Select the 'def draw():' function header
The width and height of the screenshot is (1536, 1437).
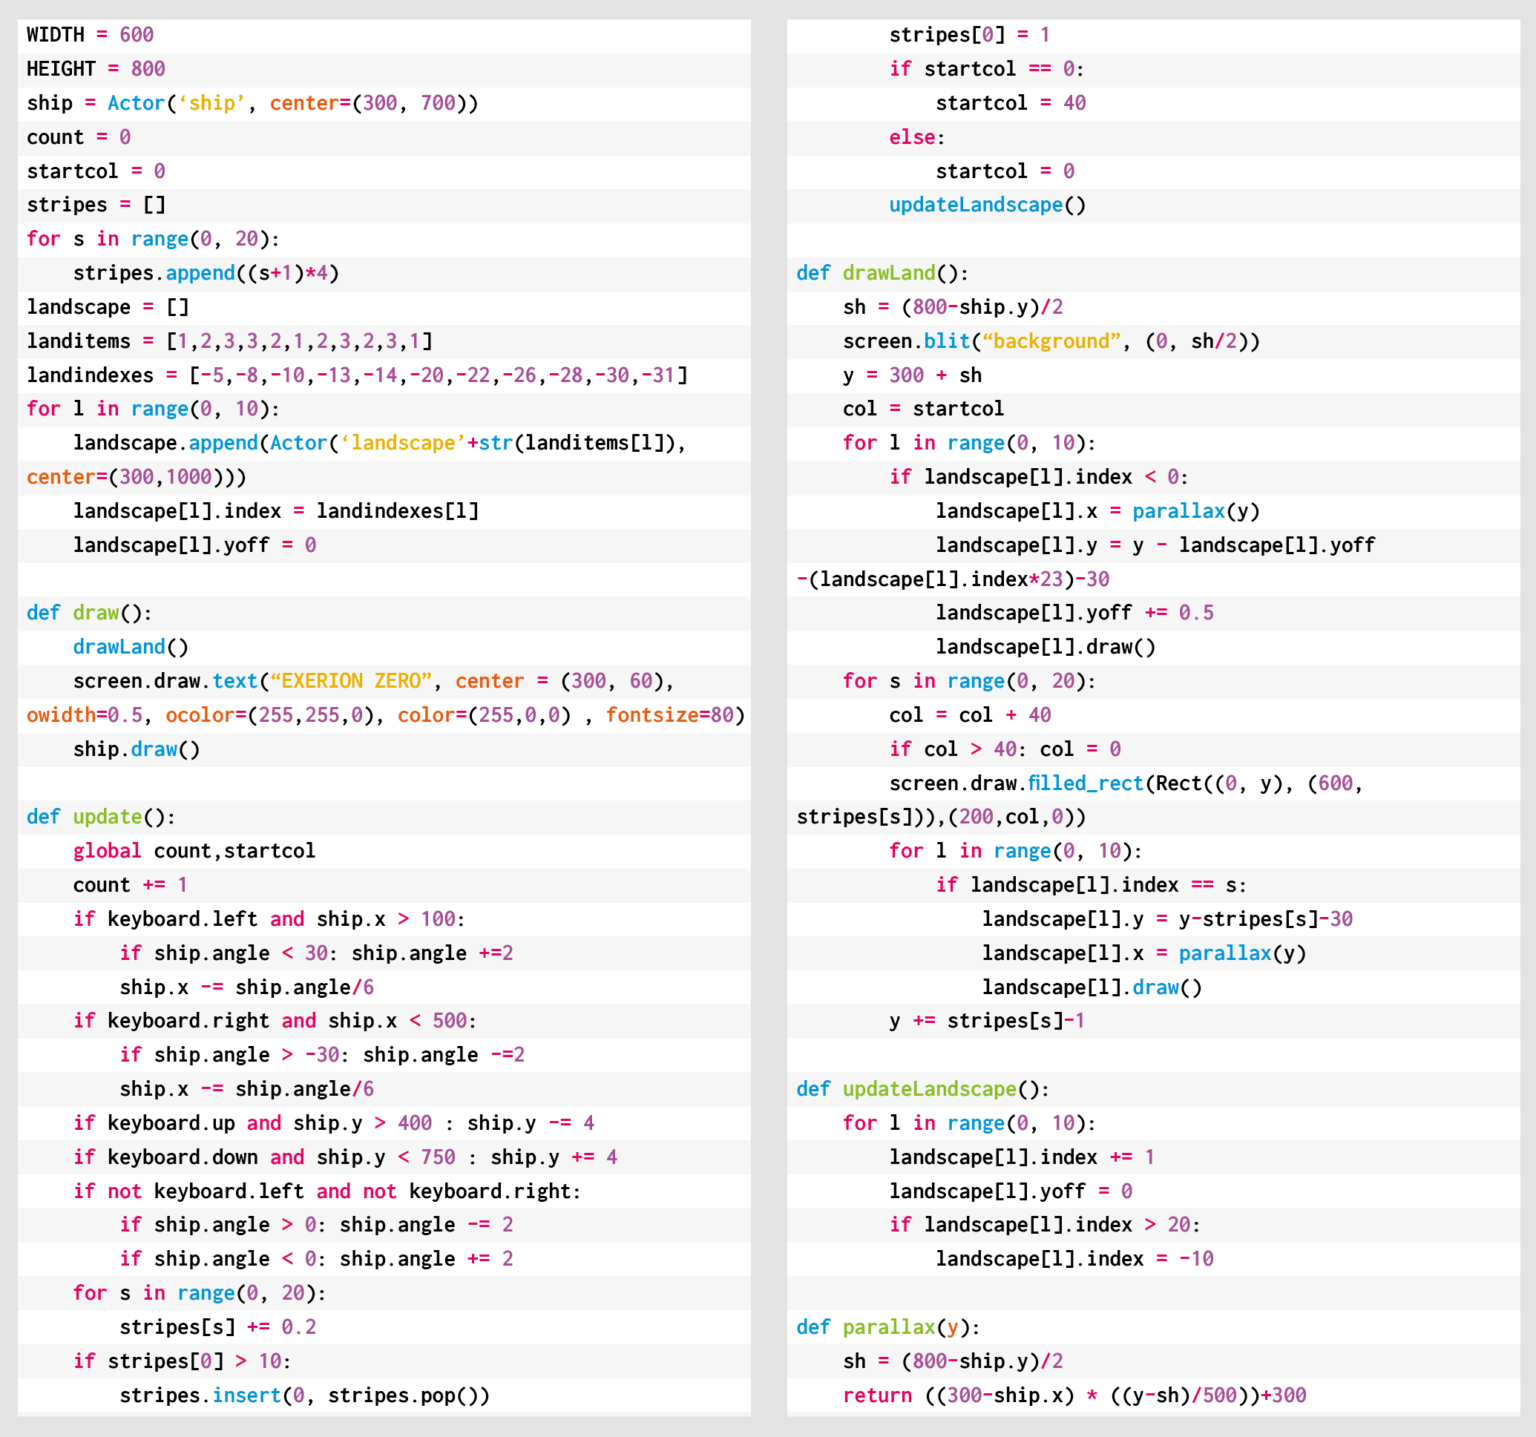coord(89,613)
